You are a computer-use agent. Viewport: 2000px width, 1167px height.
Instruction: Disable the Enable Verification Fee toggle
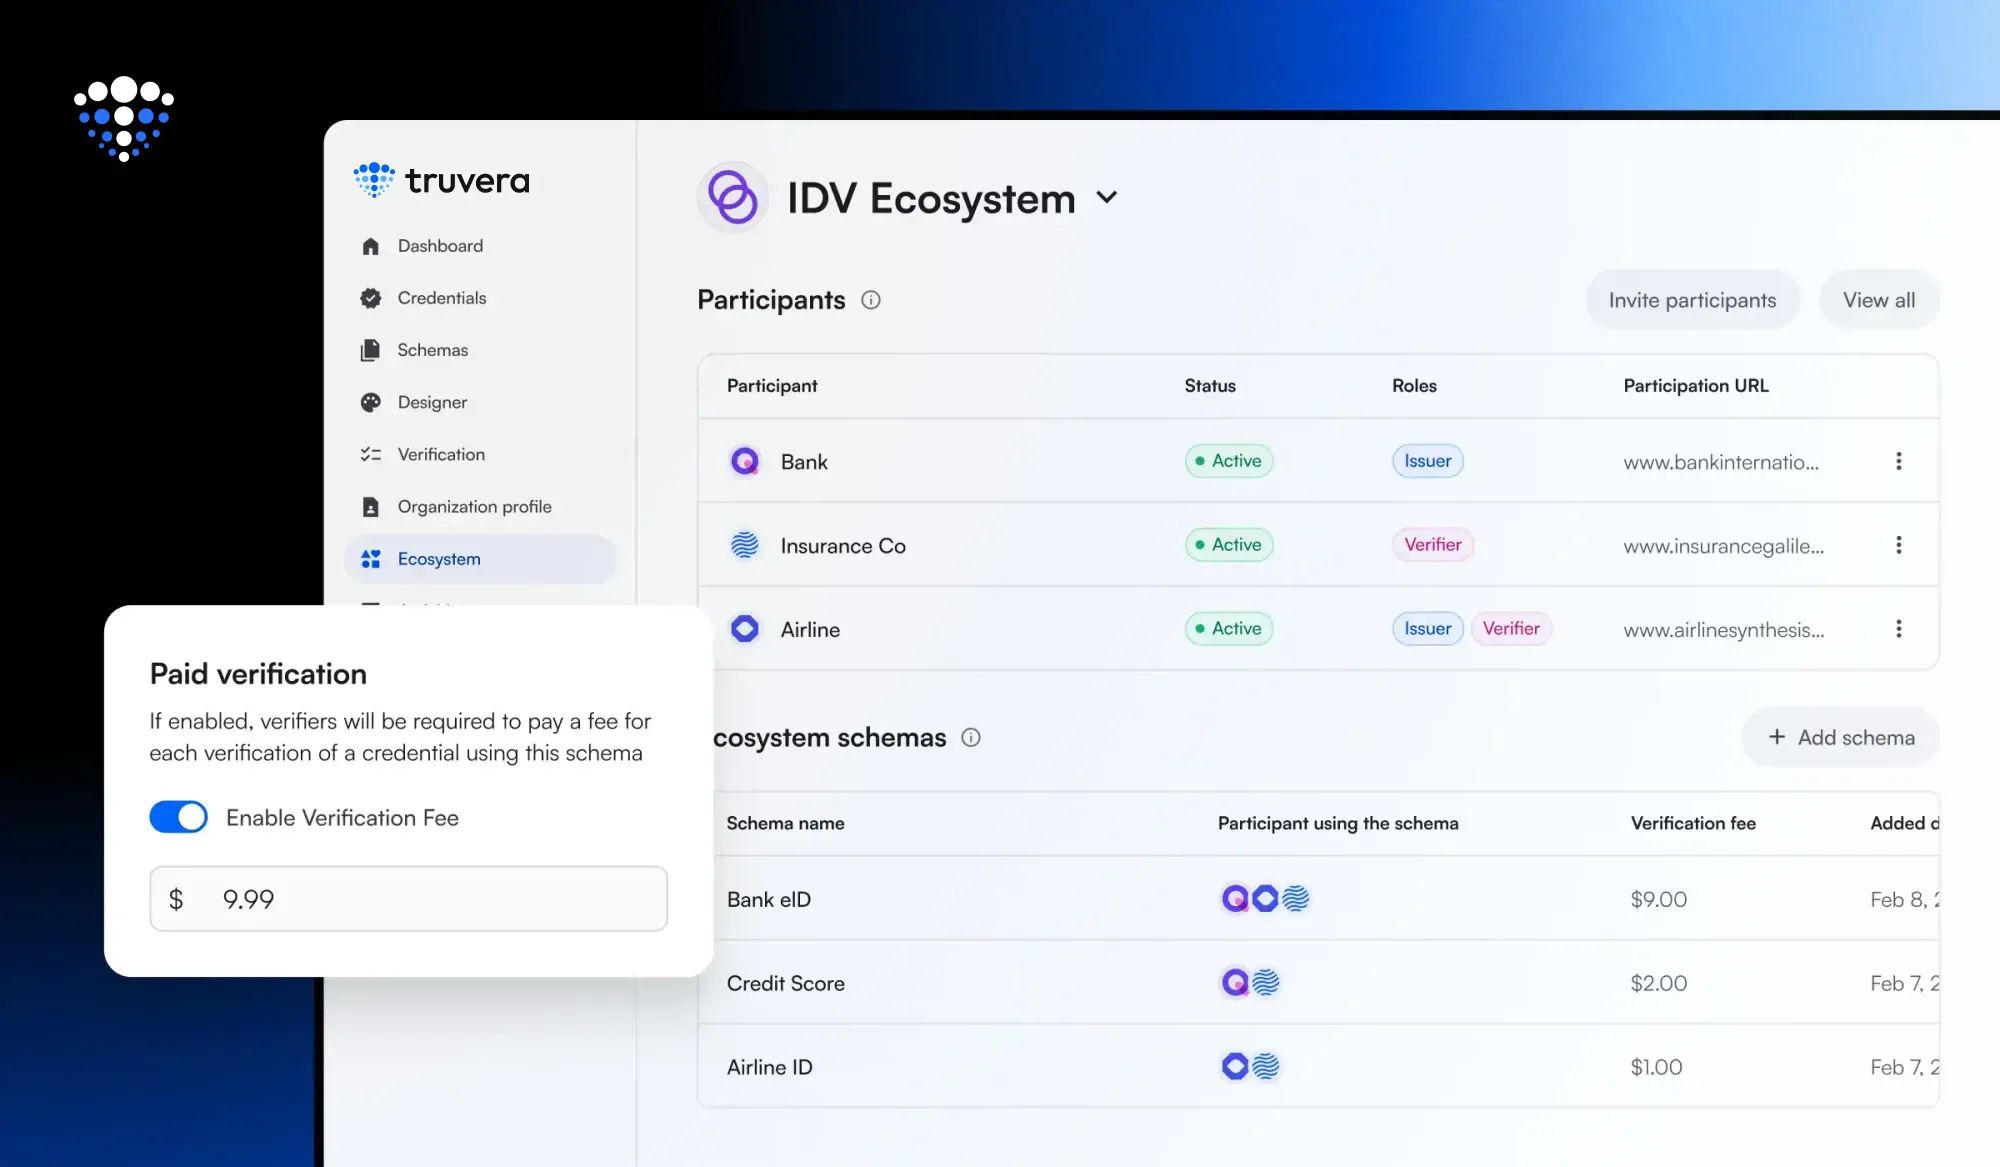(x=178, y=817)
